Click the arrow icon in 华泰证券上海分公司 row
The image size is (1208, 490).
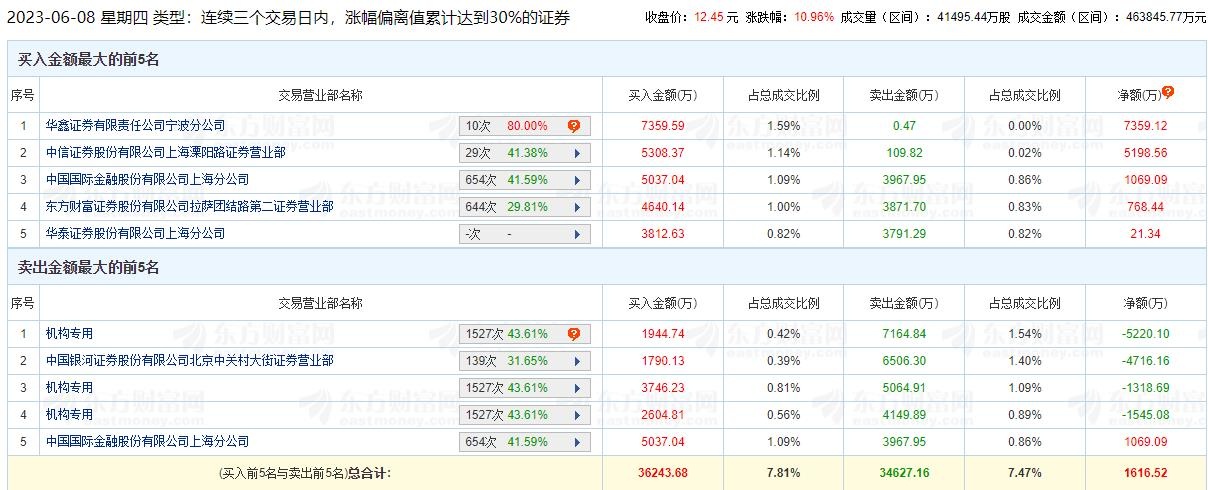pos(577,234)
